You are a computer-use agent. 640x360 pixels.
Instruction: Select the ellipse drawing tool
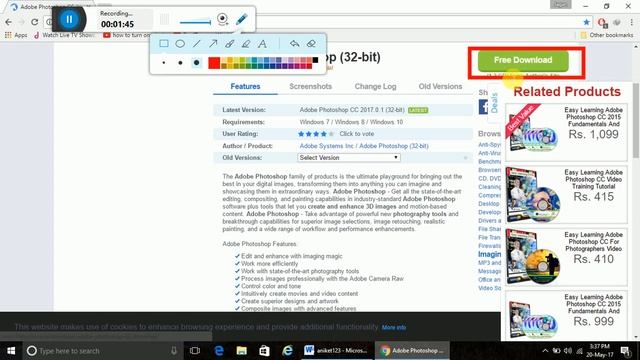pyautogui.click(x=180, y=43)
